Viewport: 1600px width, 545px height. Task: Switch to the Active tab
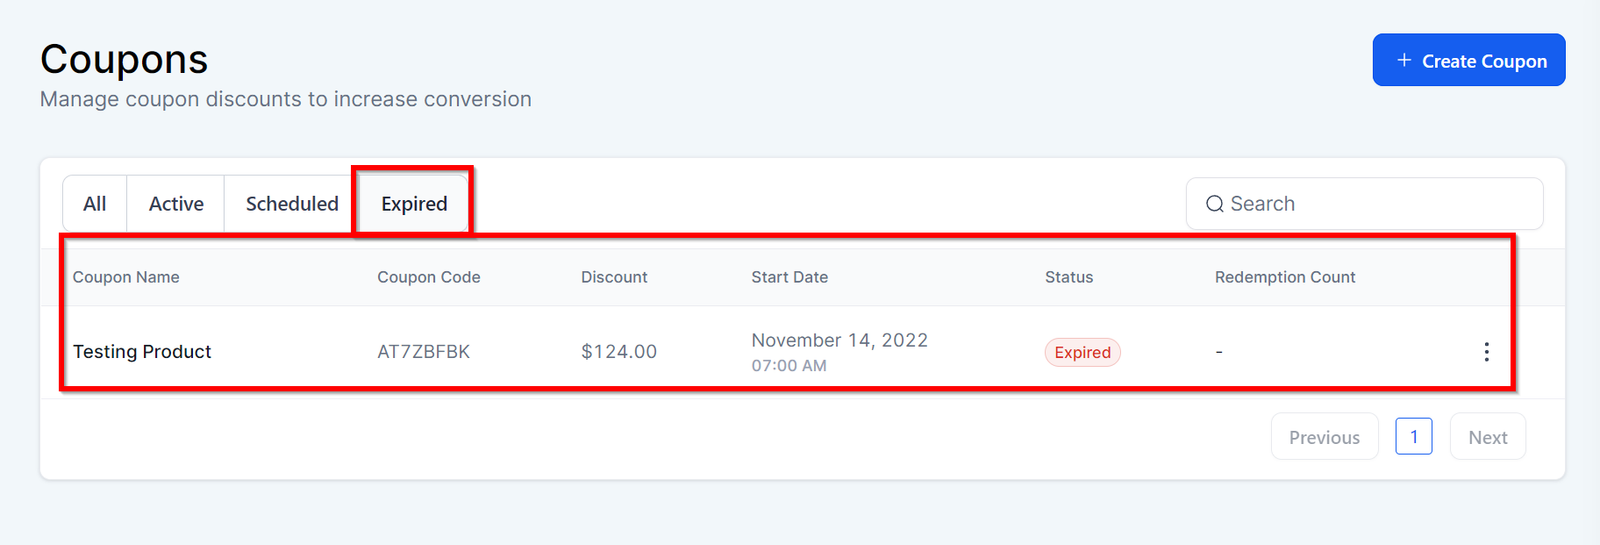tap(176, 204)
